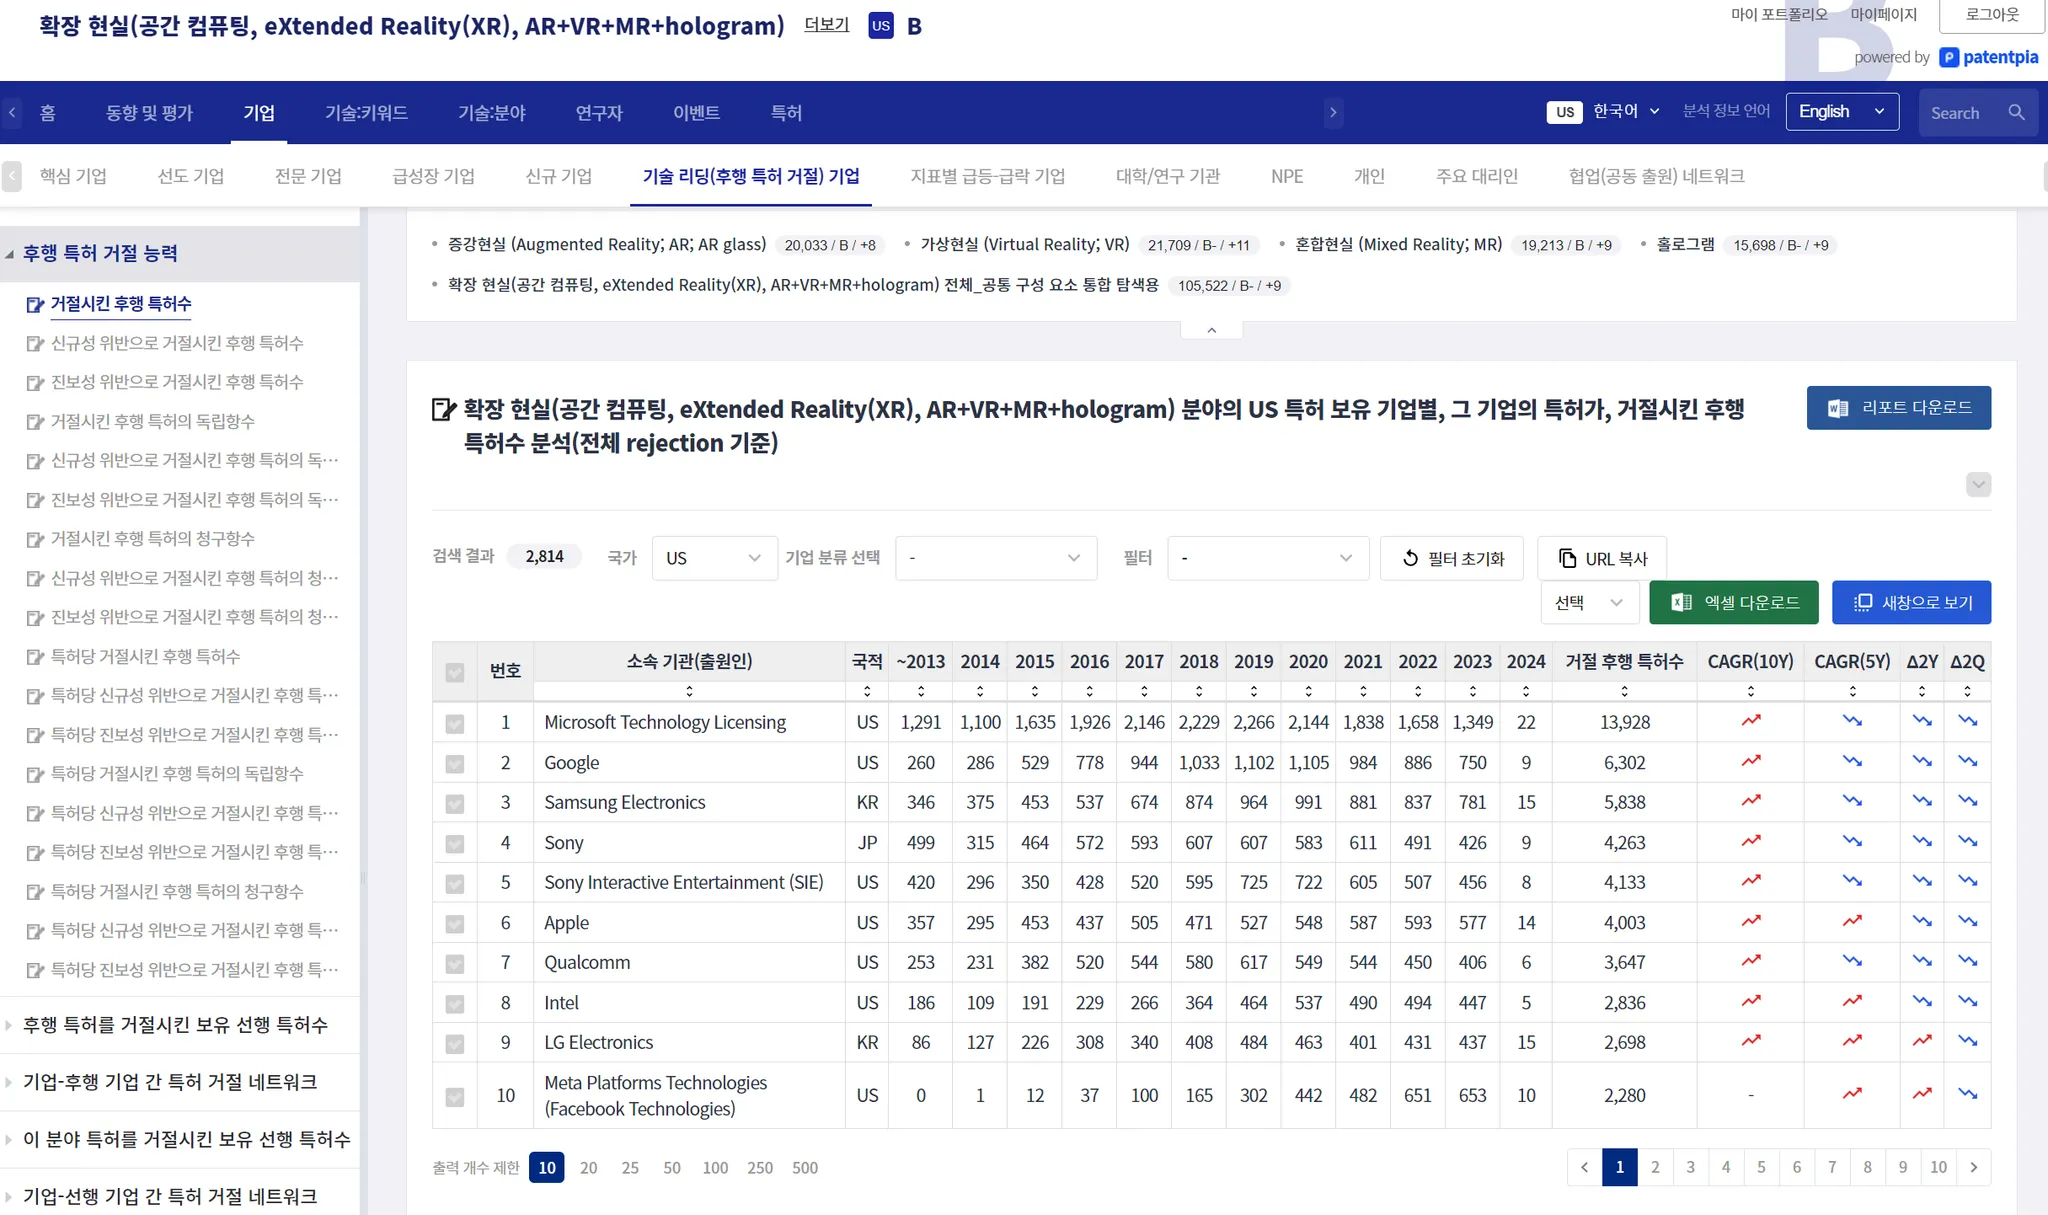Click the URL copy icon
The width and height of the screenshot is (2048, 1215).
[1567, 559]
